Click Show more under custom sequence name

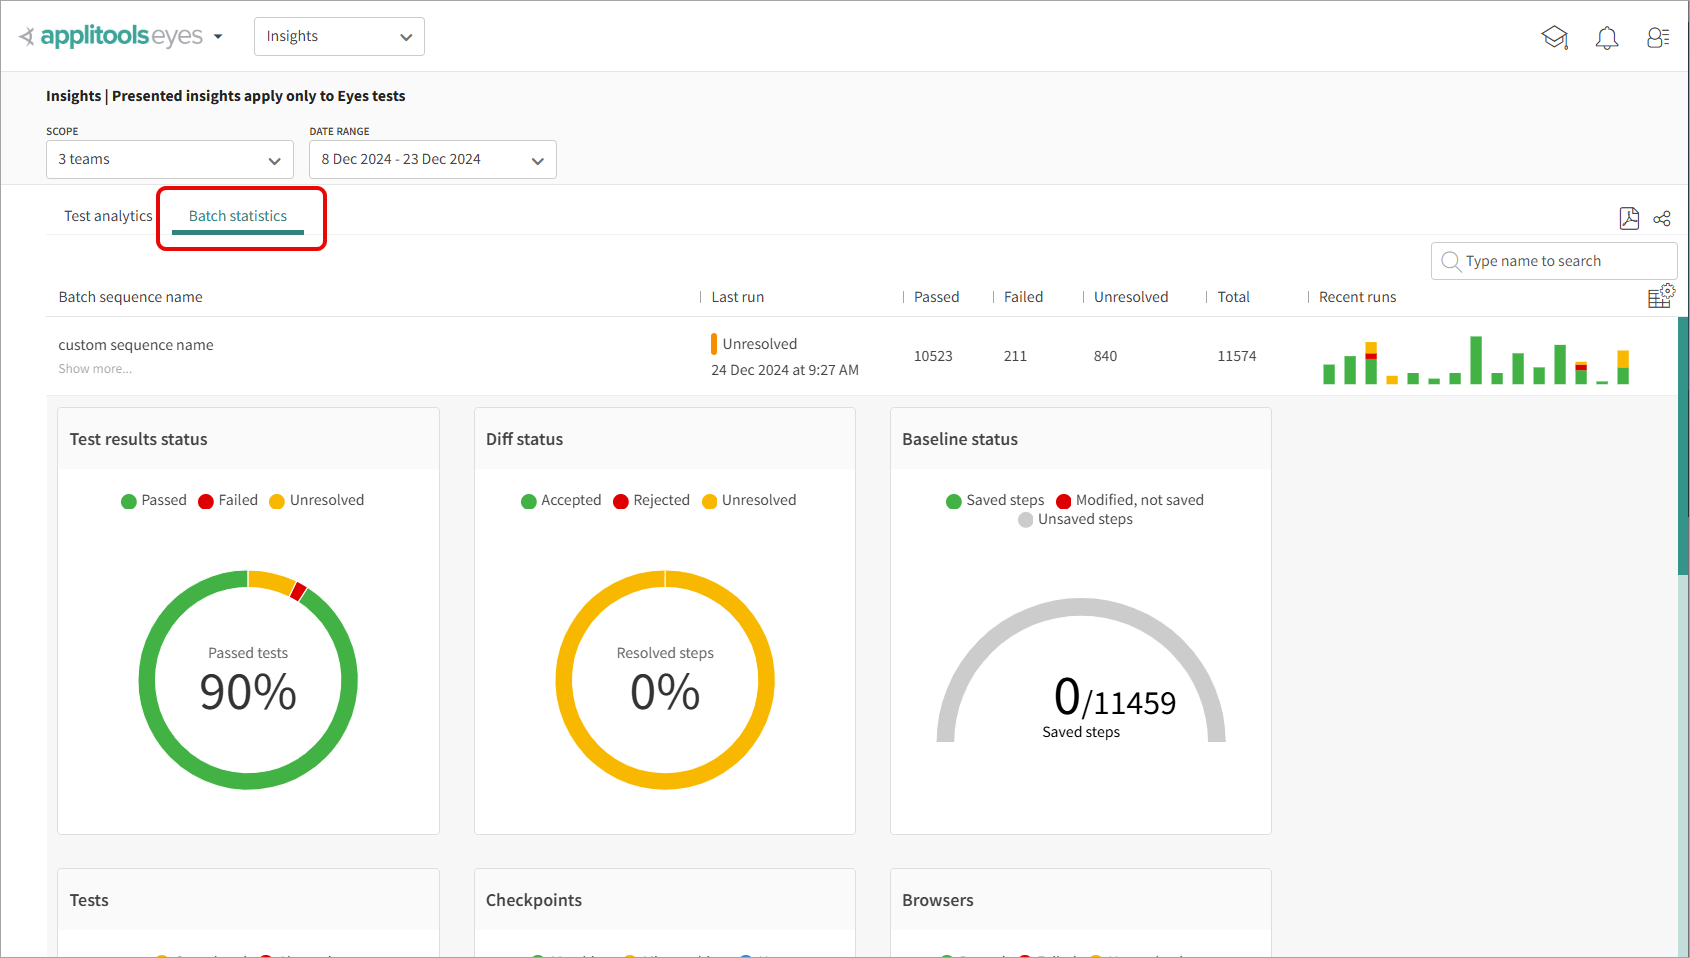click(95, 369)
